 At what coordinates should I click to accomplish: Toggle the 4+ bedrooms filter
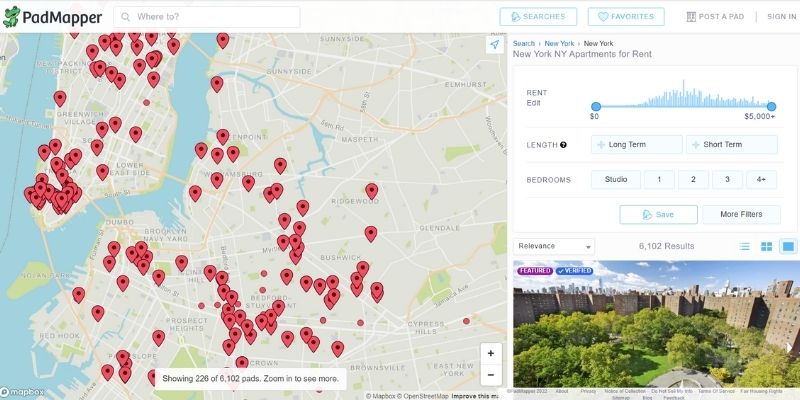click(x=761, y=180)
